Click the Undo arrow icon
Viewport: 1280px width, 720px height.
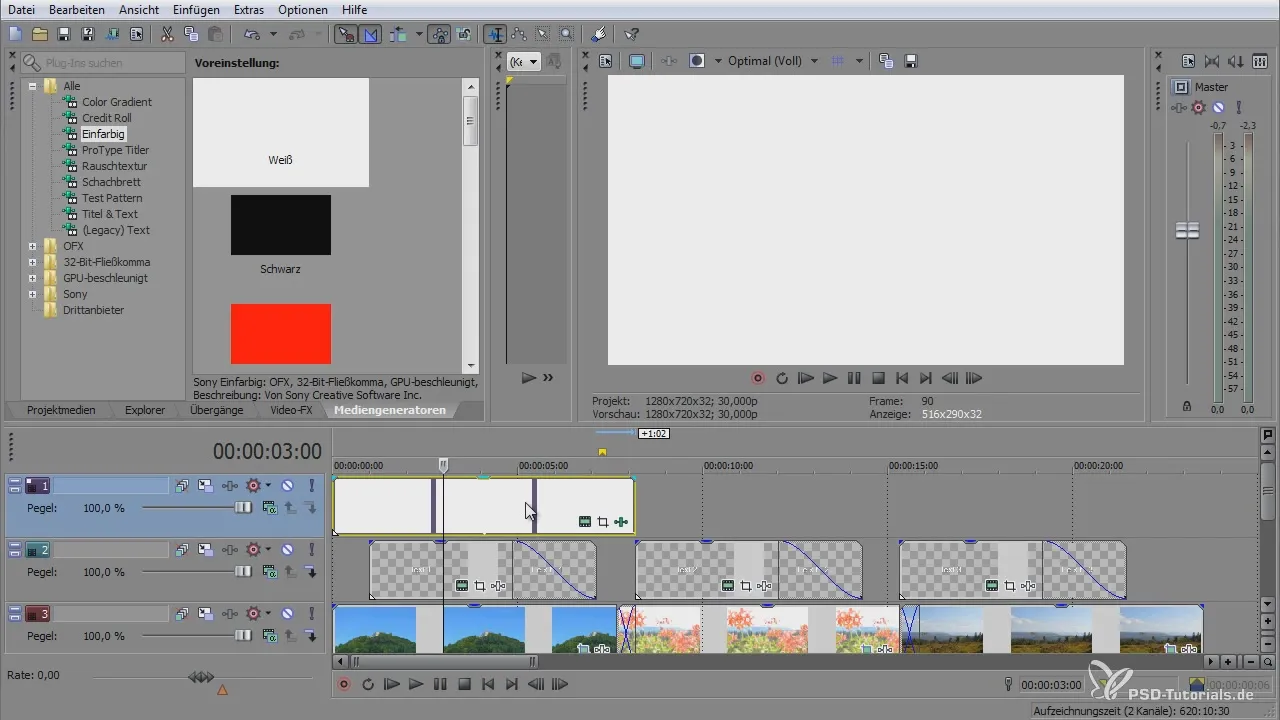[250, 34]
